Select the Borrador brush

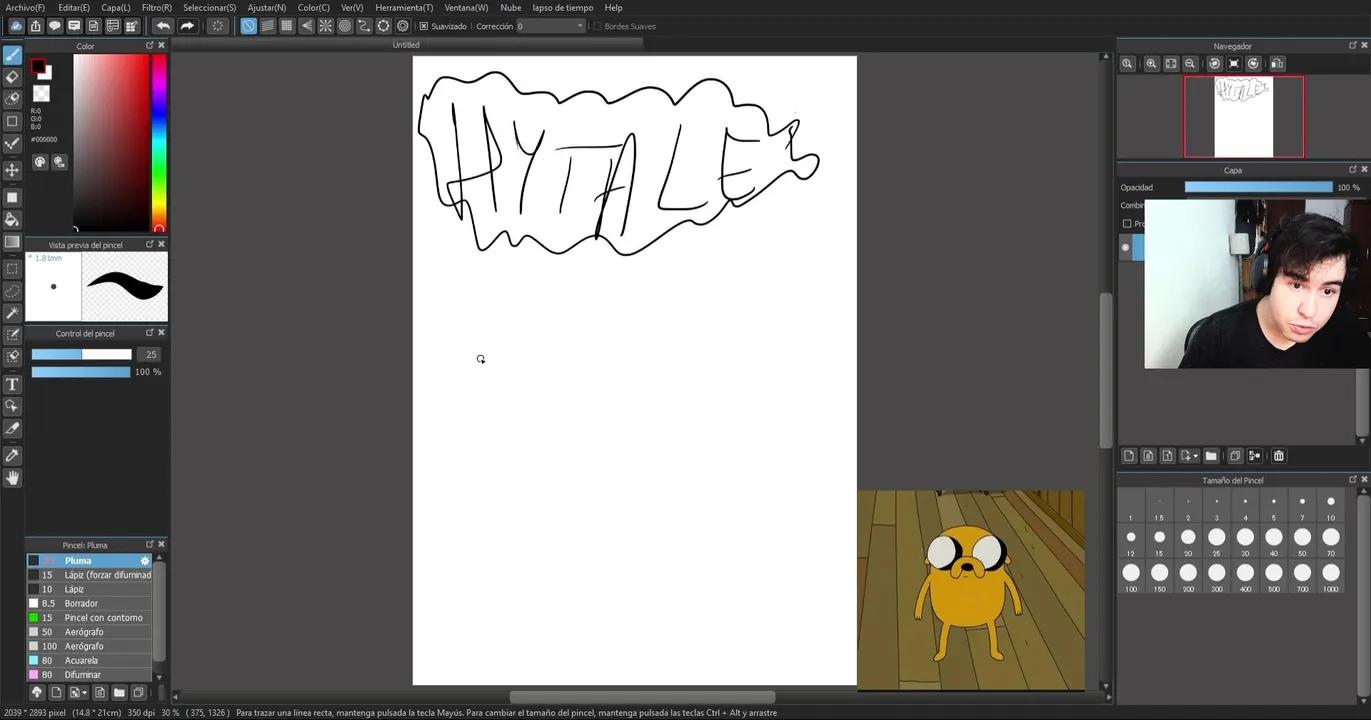click(90, 603)
